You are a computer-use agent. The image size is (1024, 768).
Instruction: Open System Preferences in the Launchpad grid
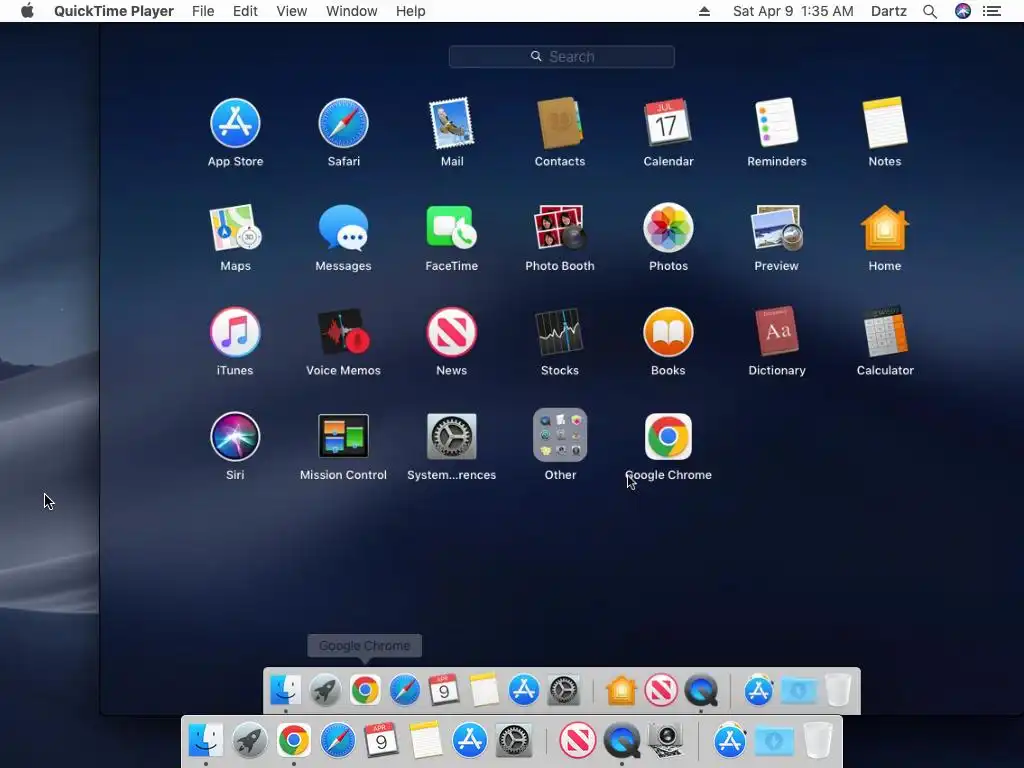452,436
